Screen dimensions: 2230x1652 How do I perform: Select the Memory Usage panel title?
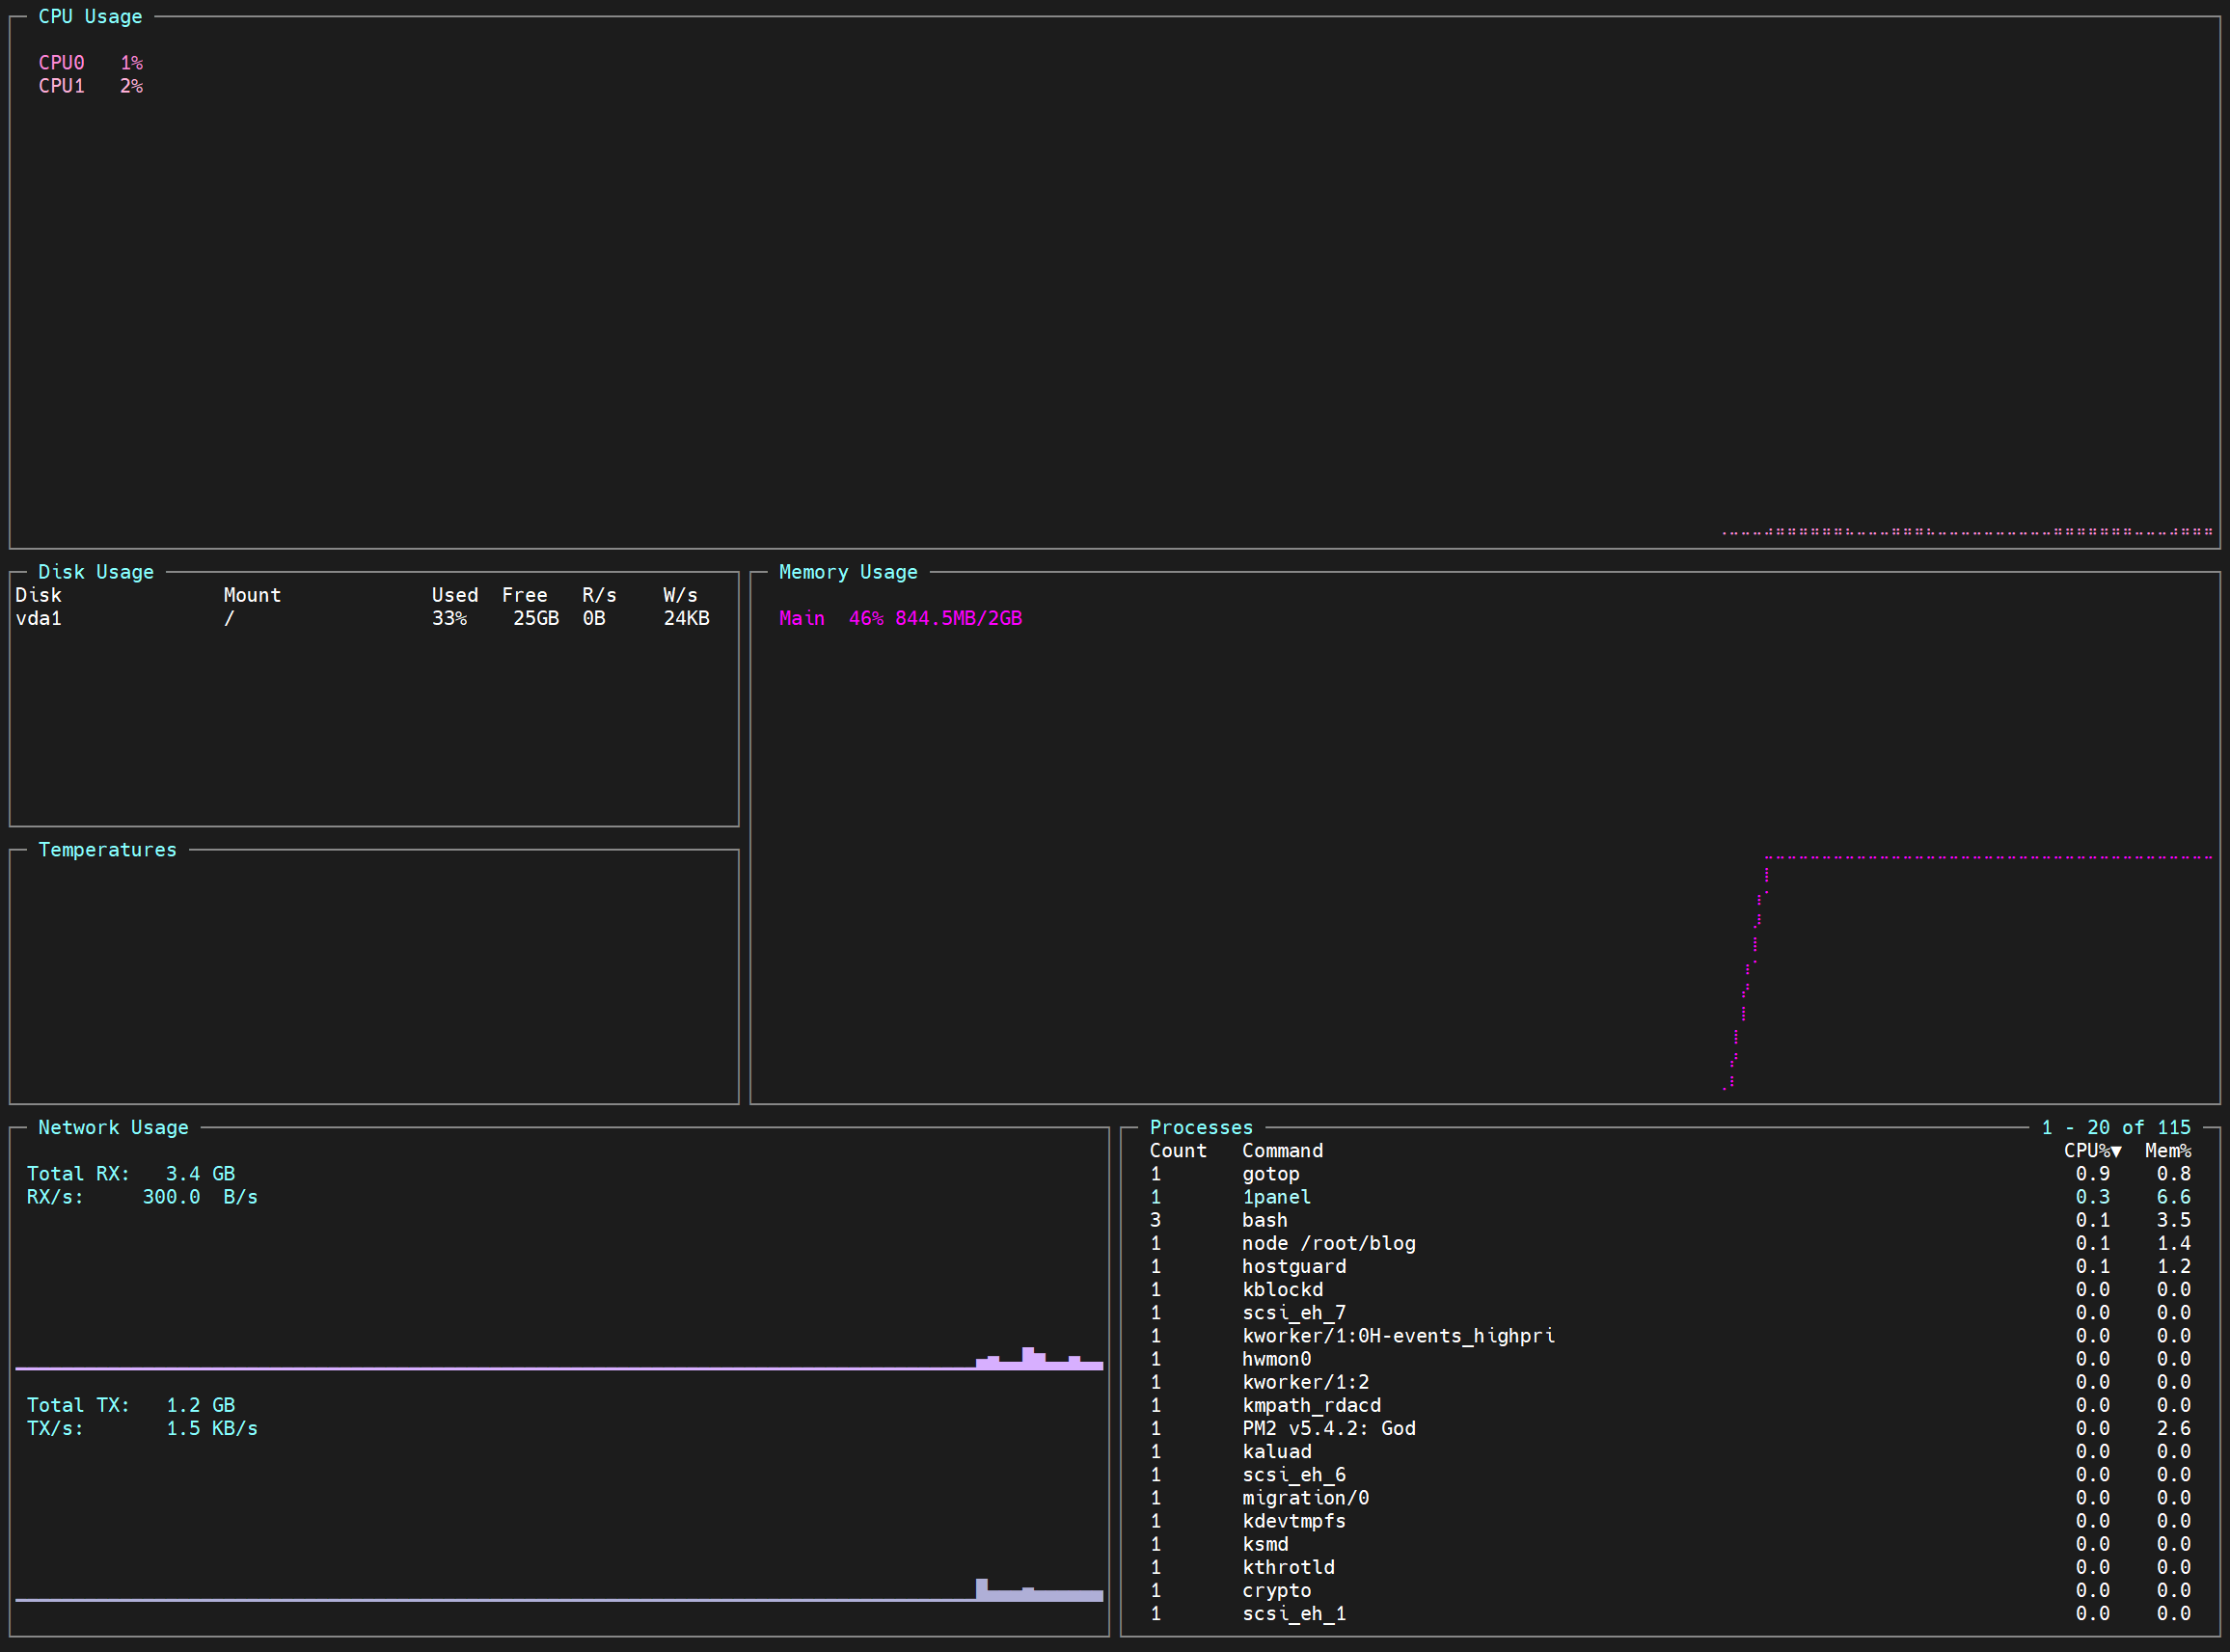[848, 572]
